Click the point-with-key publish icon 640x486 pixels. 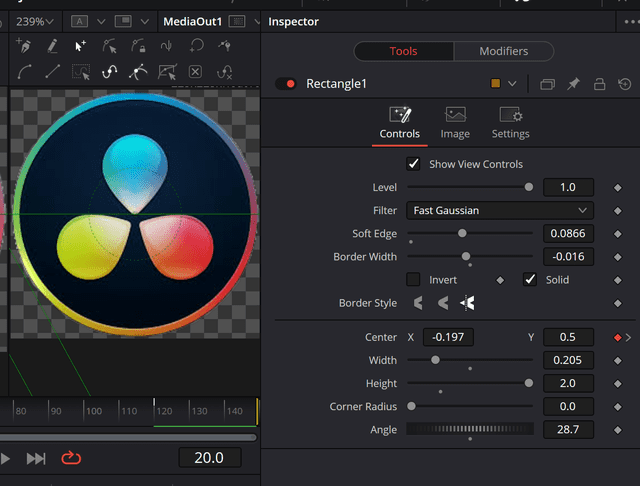coord(224,45)
